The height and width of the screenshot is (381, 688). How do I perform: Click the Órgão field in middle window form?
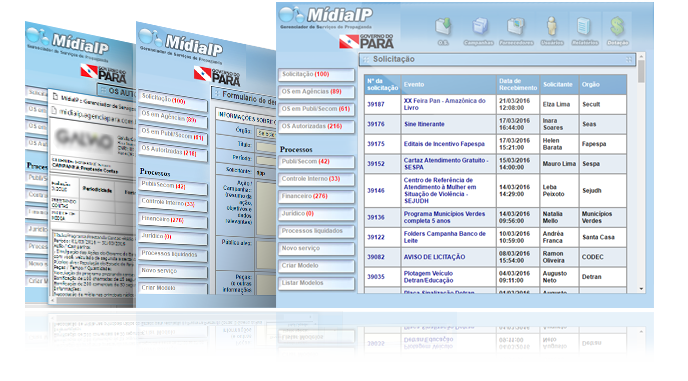[266, 133]
